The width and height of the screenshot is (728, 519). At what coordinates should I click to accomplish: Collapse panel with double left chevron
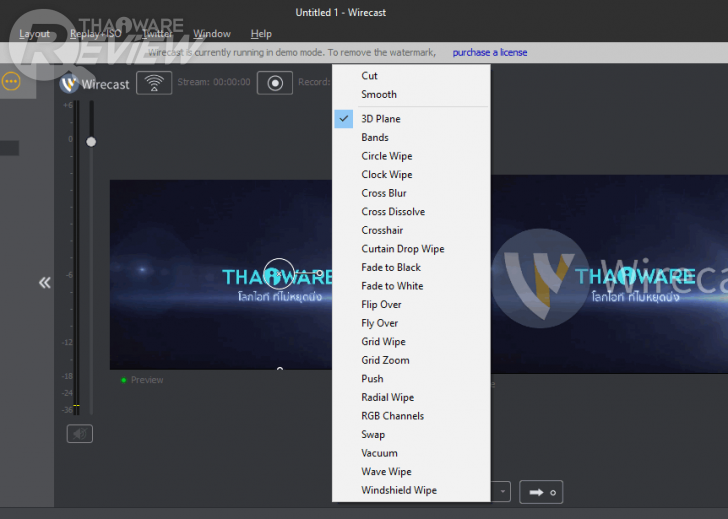(x=45, y=283)
